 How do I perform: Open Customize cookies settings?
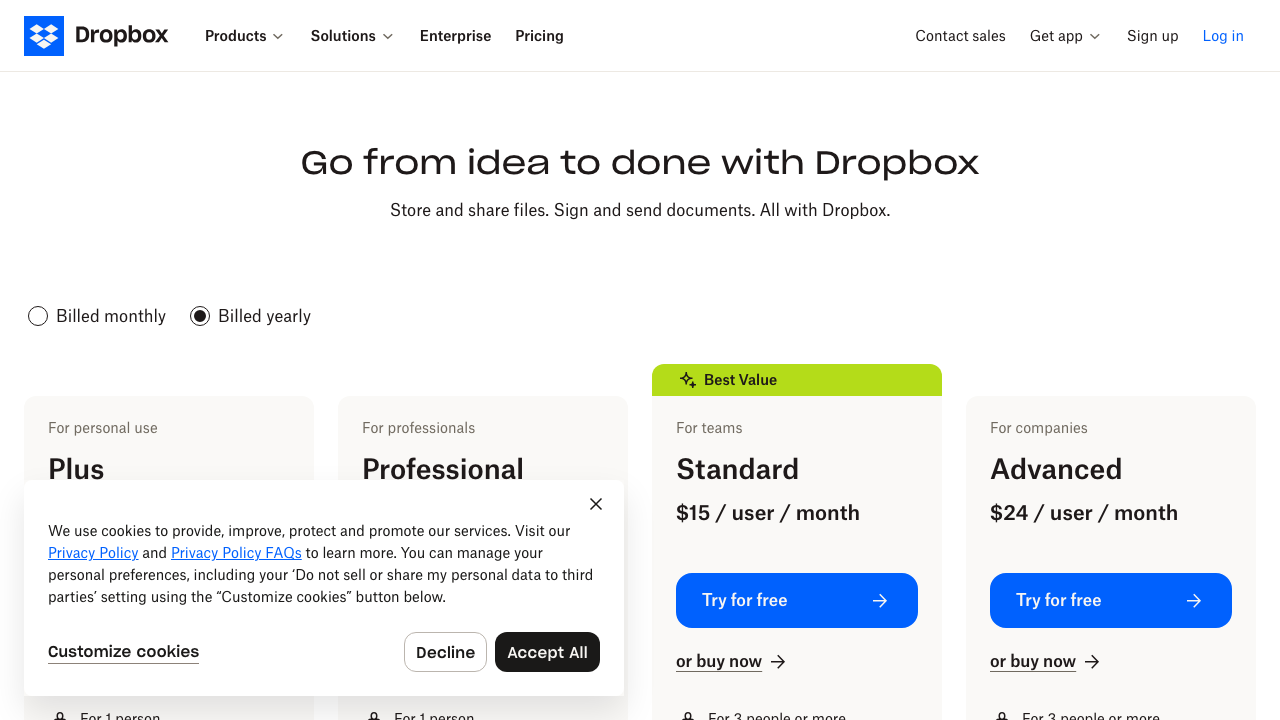tap(123, 652)
